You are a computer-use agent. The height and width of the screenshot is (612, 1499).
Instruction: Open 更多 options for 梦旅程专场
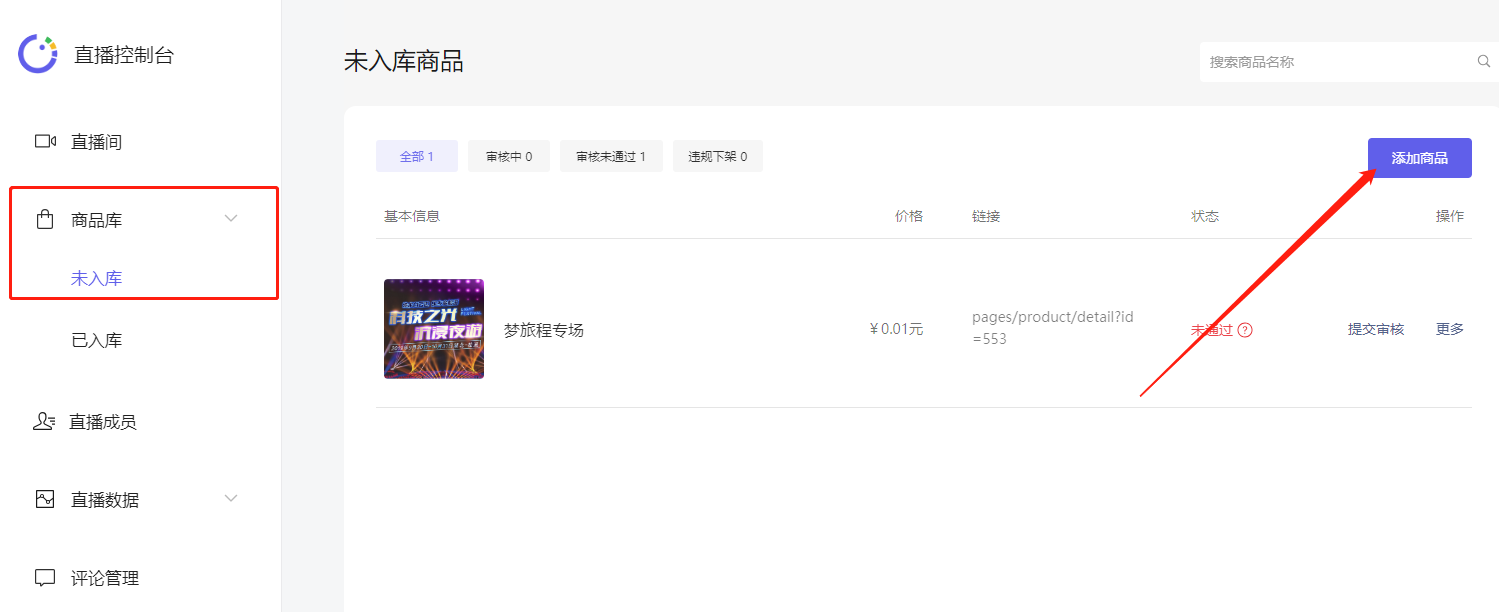(x=1450, y=329)
